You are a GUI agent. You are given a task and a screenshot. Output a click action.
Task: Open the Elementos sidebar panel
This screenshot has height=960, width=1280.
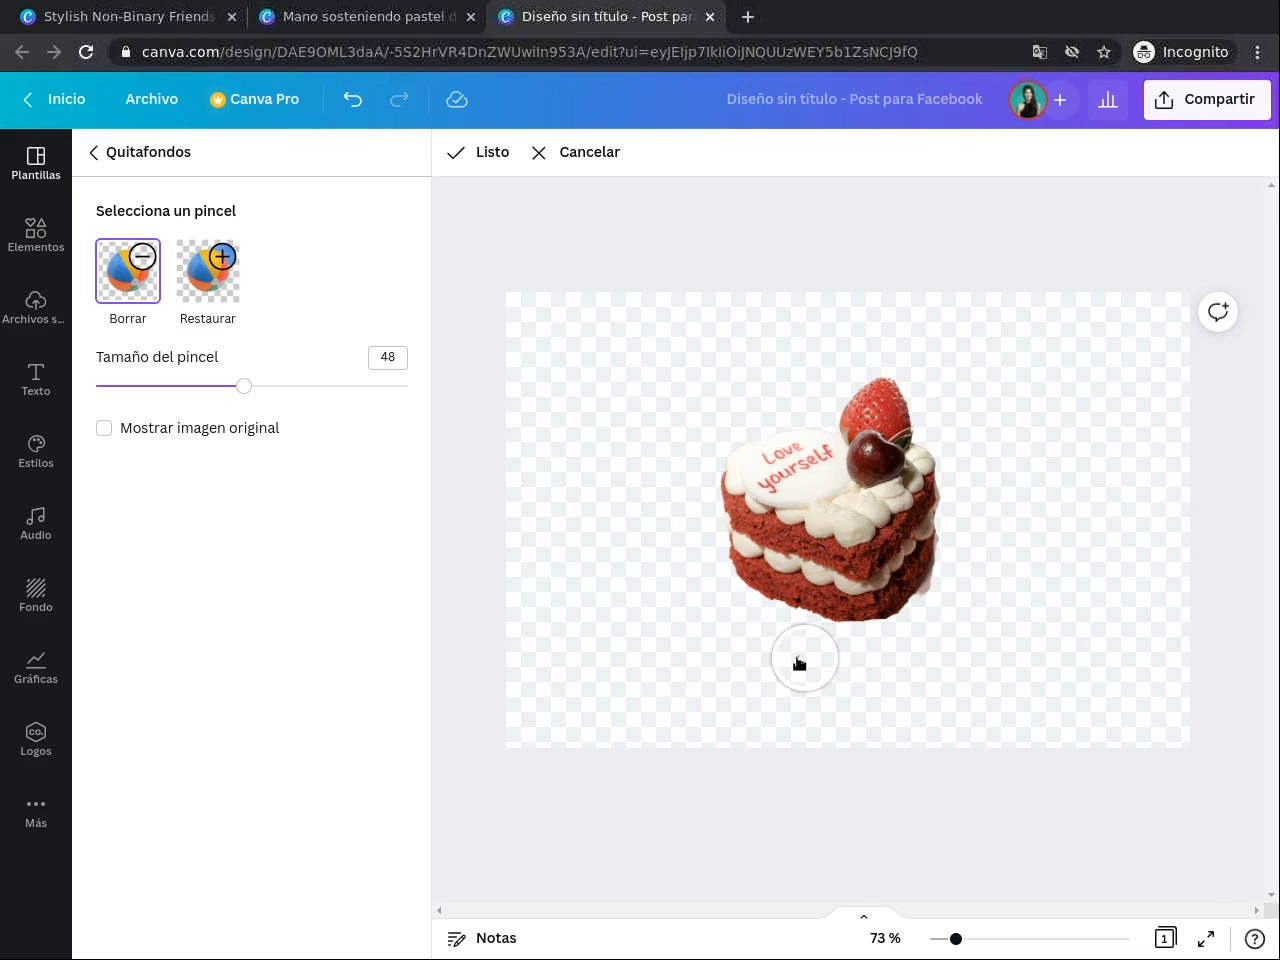36,236
